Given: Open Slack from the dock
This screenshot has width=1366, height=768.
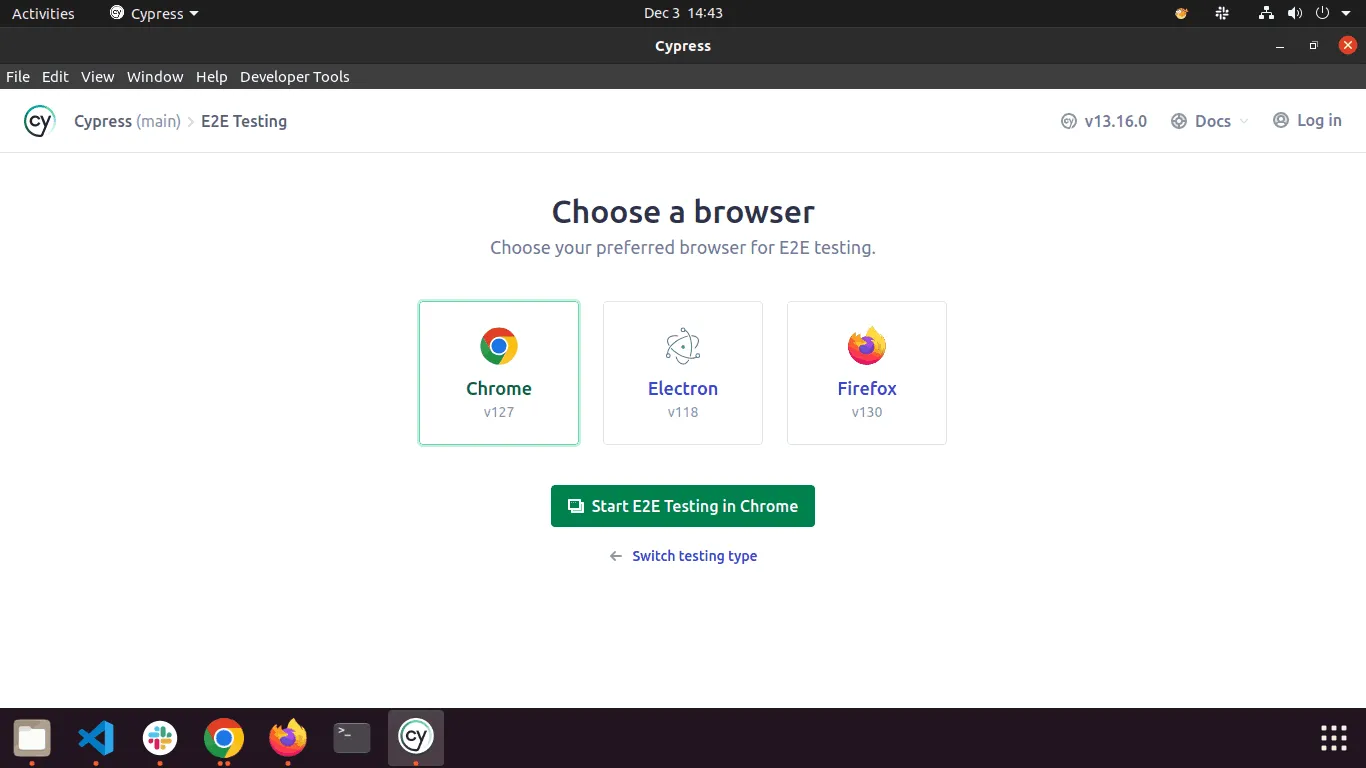Looking at the screenshot, I should (160, 738).
